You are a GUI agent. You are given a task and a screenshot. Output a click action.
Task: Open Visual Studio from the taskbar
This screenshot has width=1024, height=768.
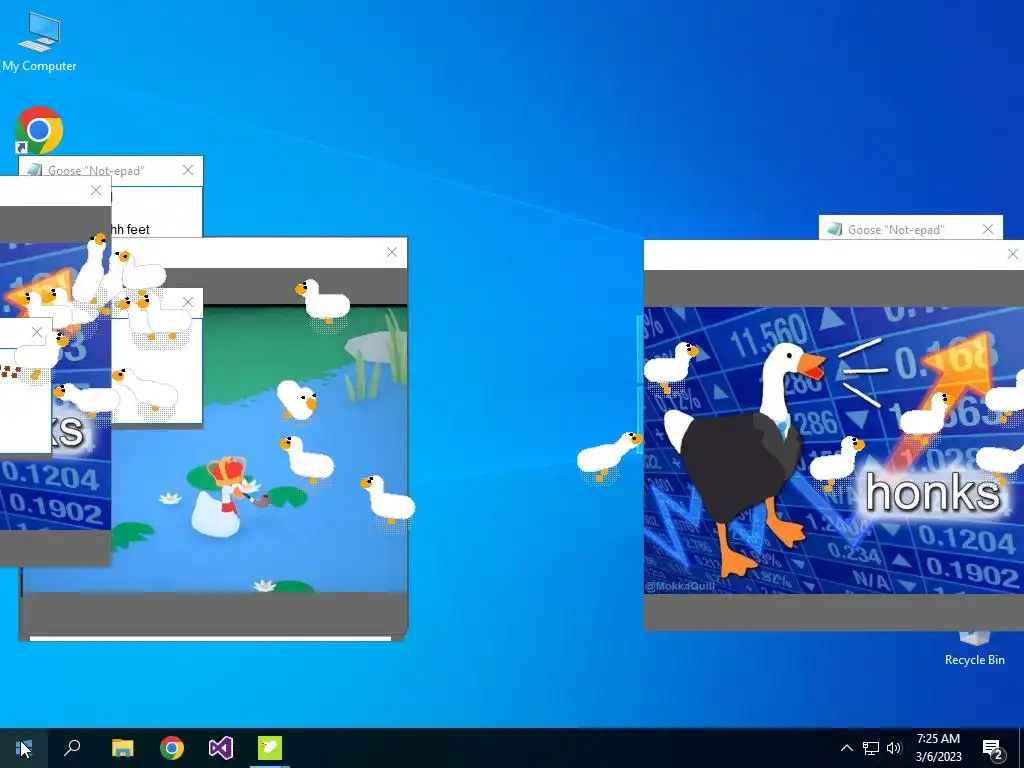point(221,748)
